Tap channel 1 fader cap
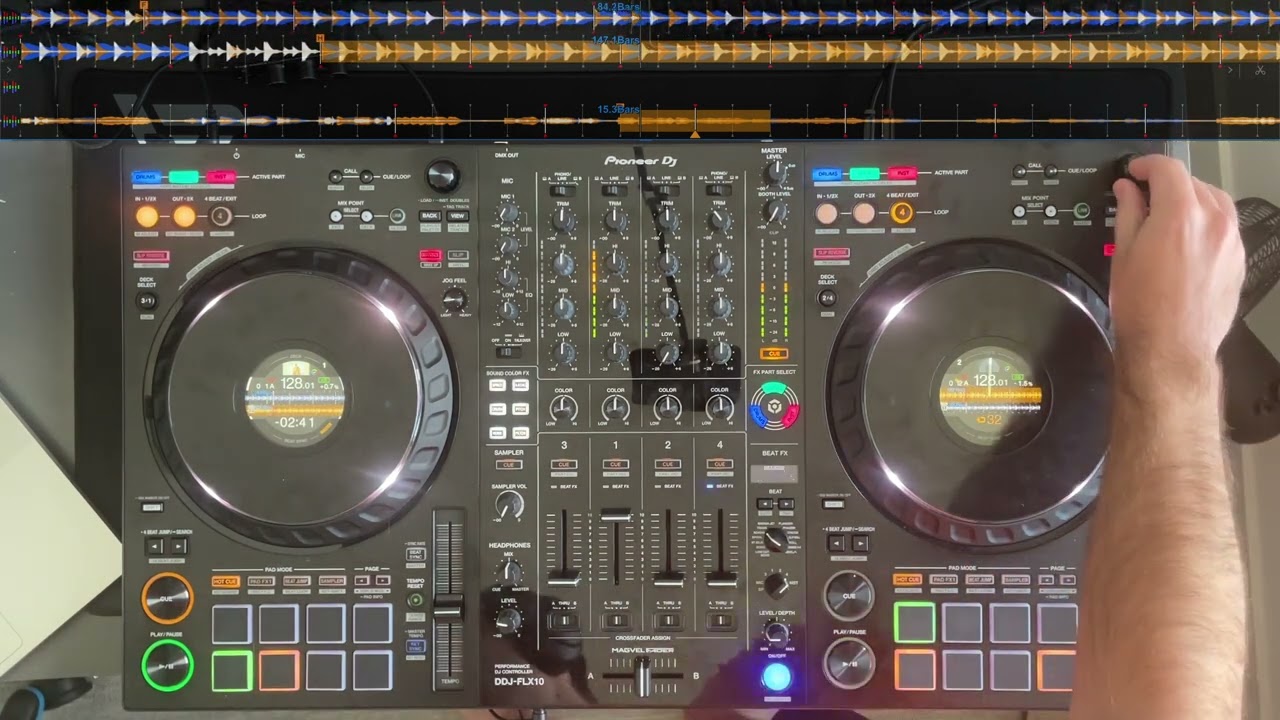Viewport: 1280px width, 720px height. point(615,515)
